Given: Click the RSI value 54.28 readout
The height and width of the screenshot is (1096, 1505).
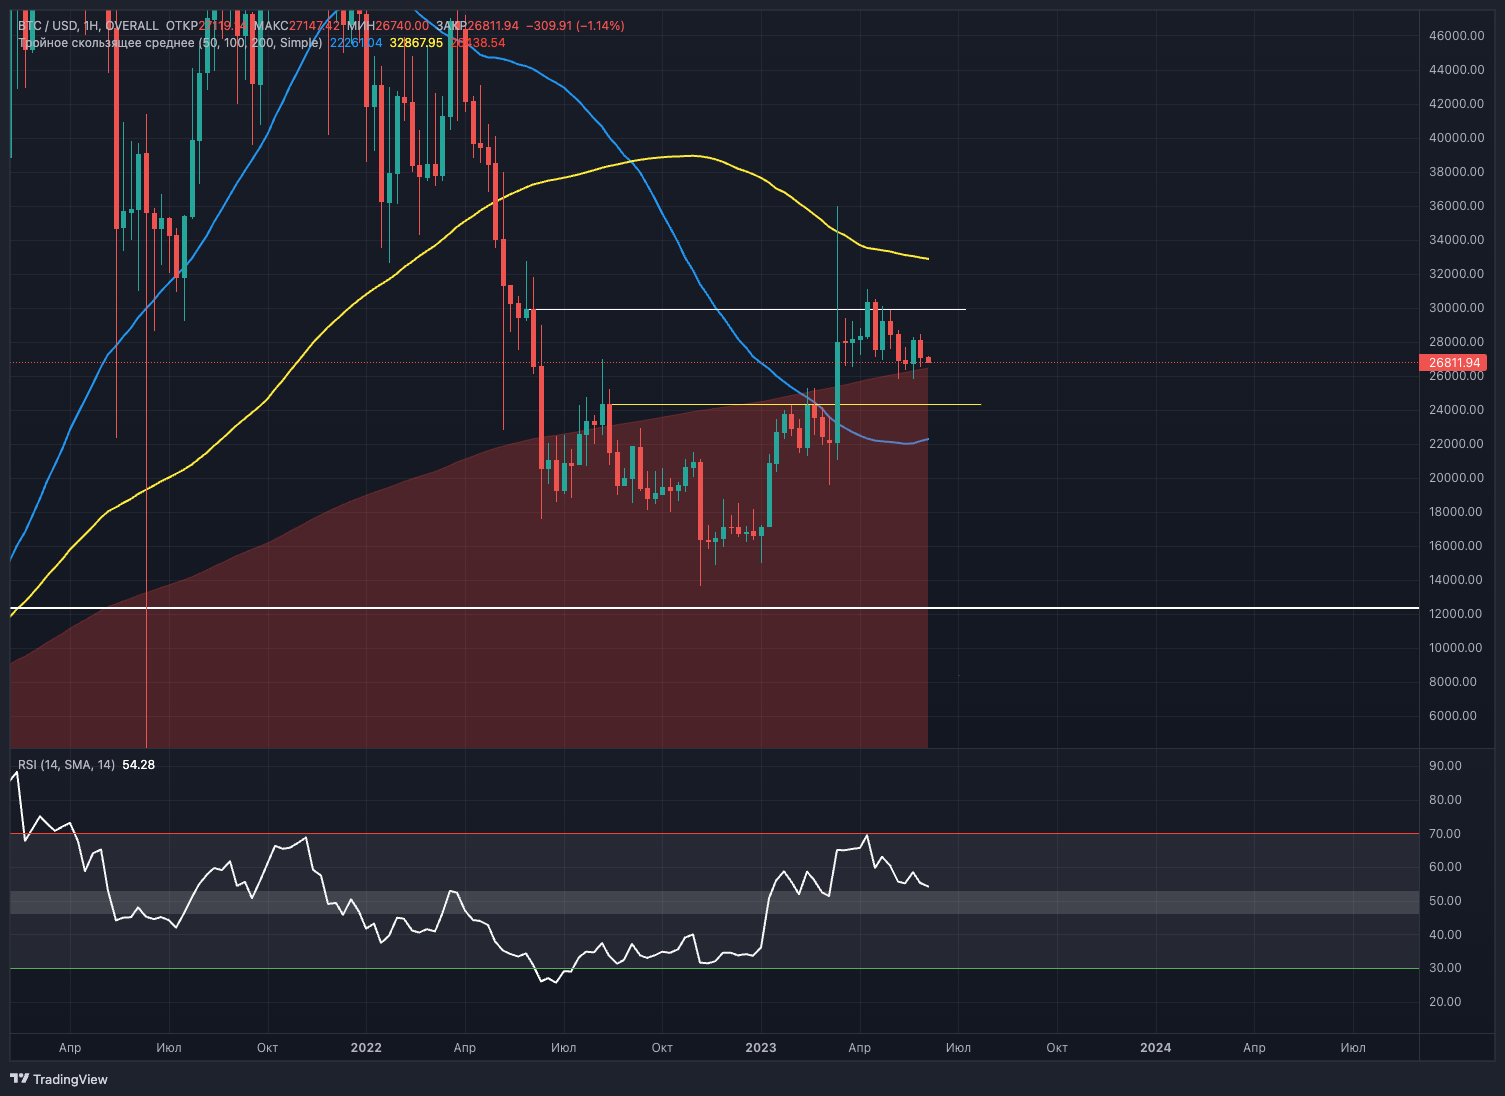Looking at the screenshot, I should [x=138, y=765].
